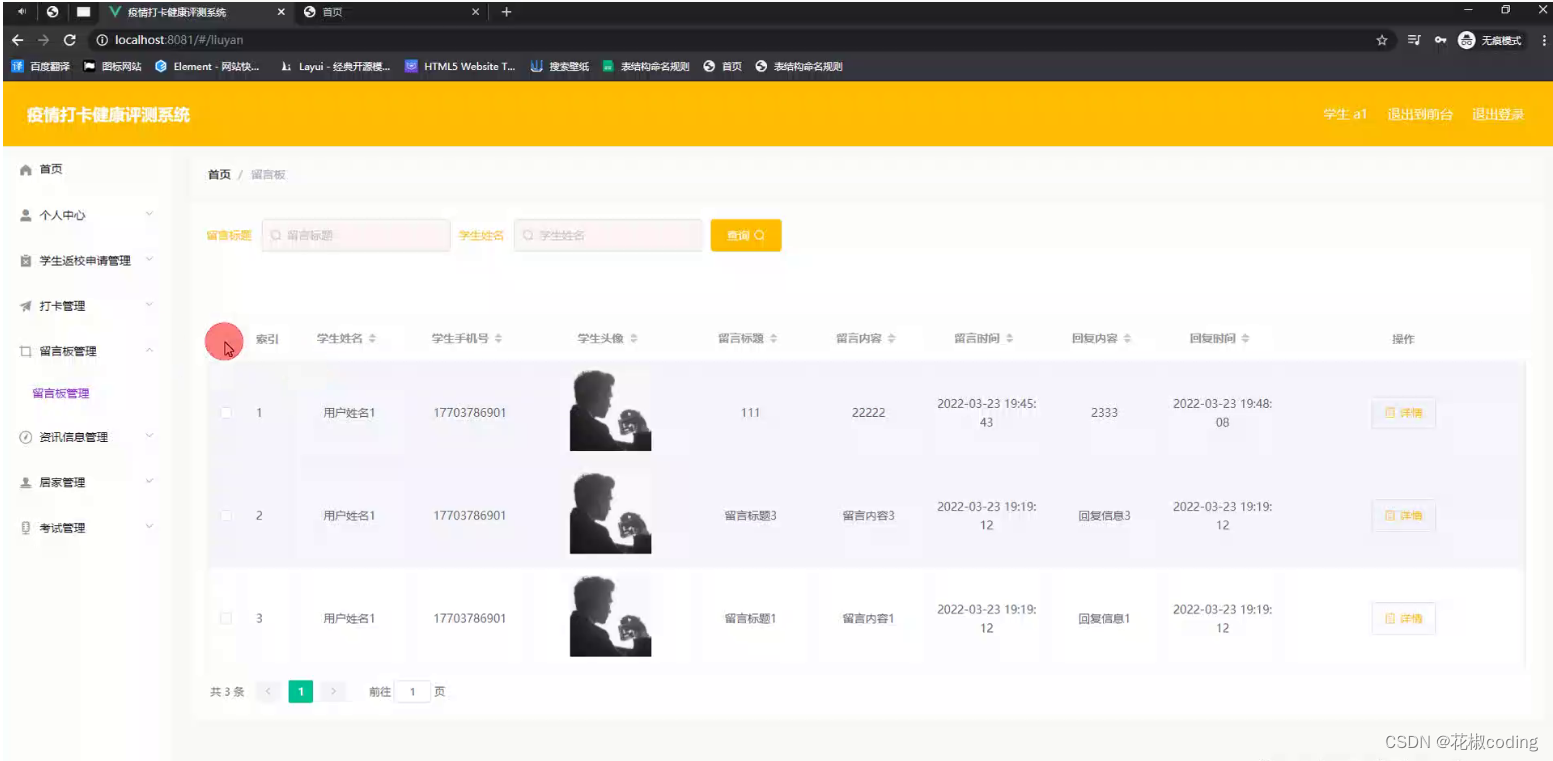Select the person icon next to 个人中心

point(25,214)
